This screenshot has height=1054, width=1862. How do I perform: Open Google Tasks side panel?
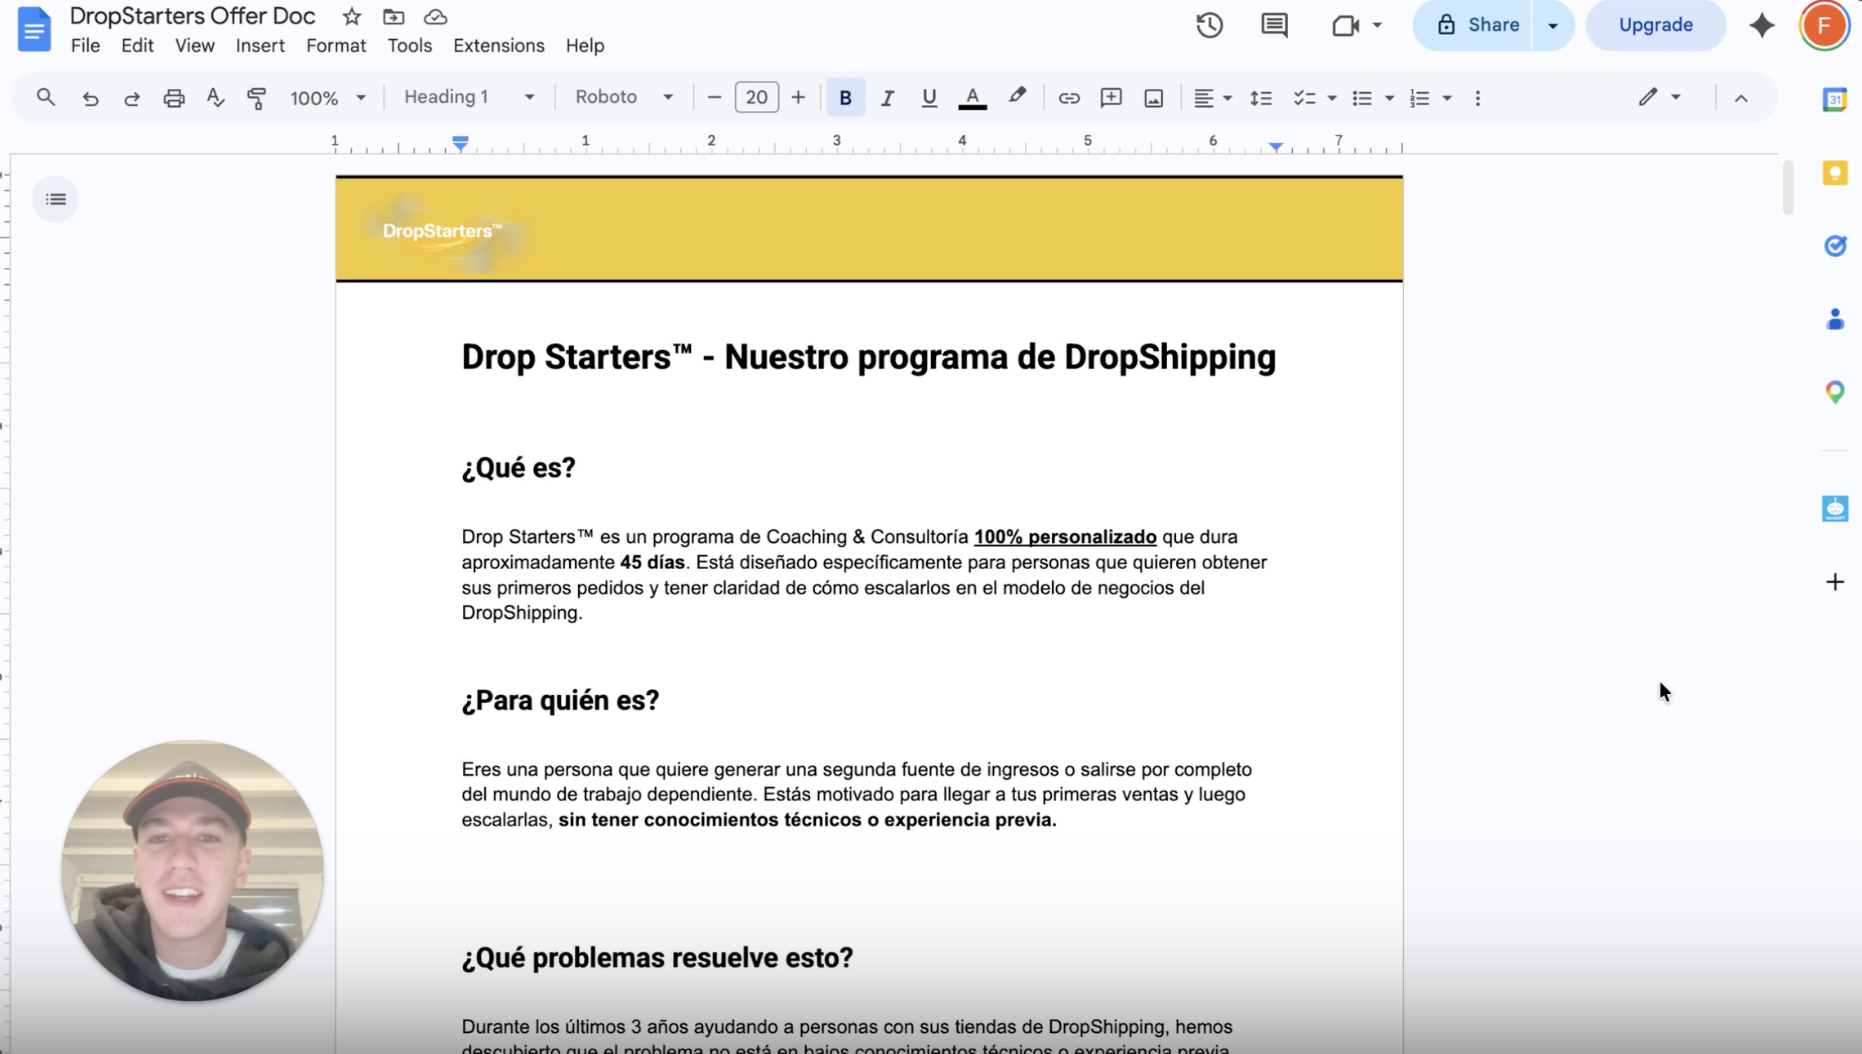(1835, 246)
